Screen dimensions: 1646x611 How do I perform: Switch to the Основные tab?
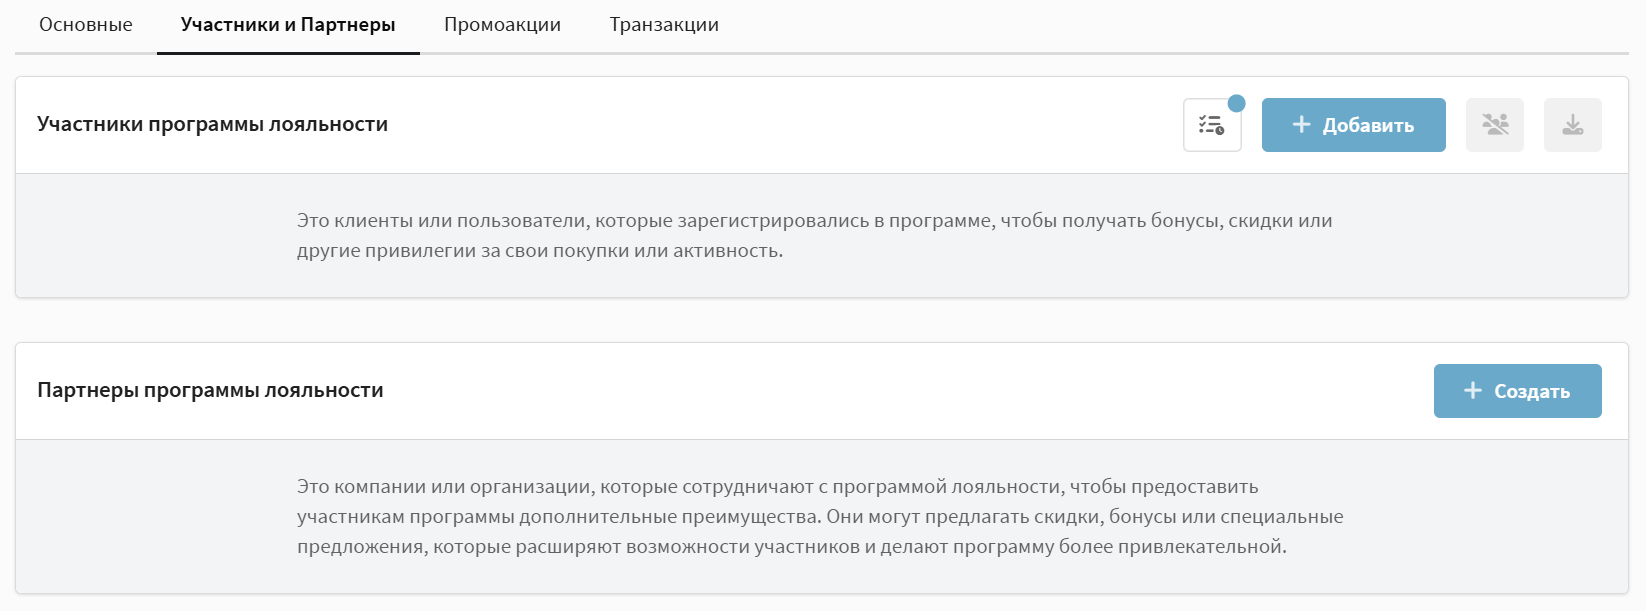[86, 25]
